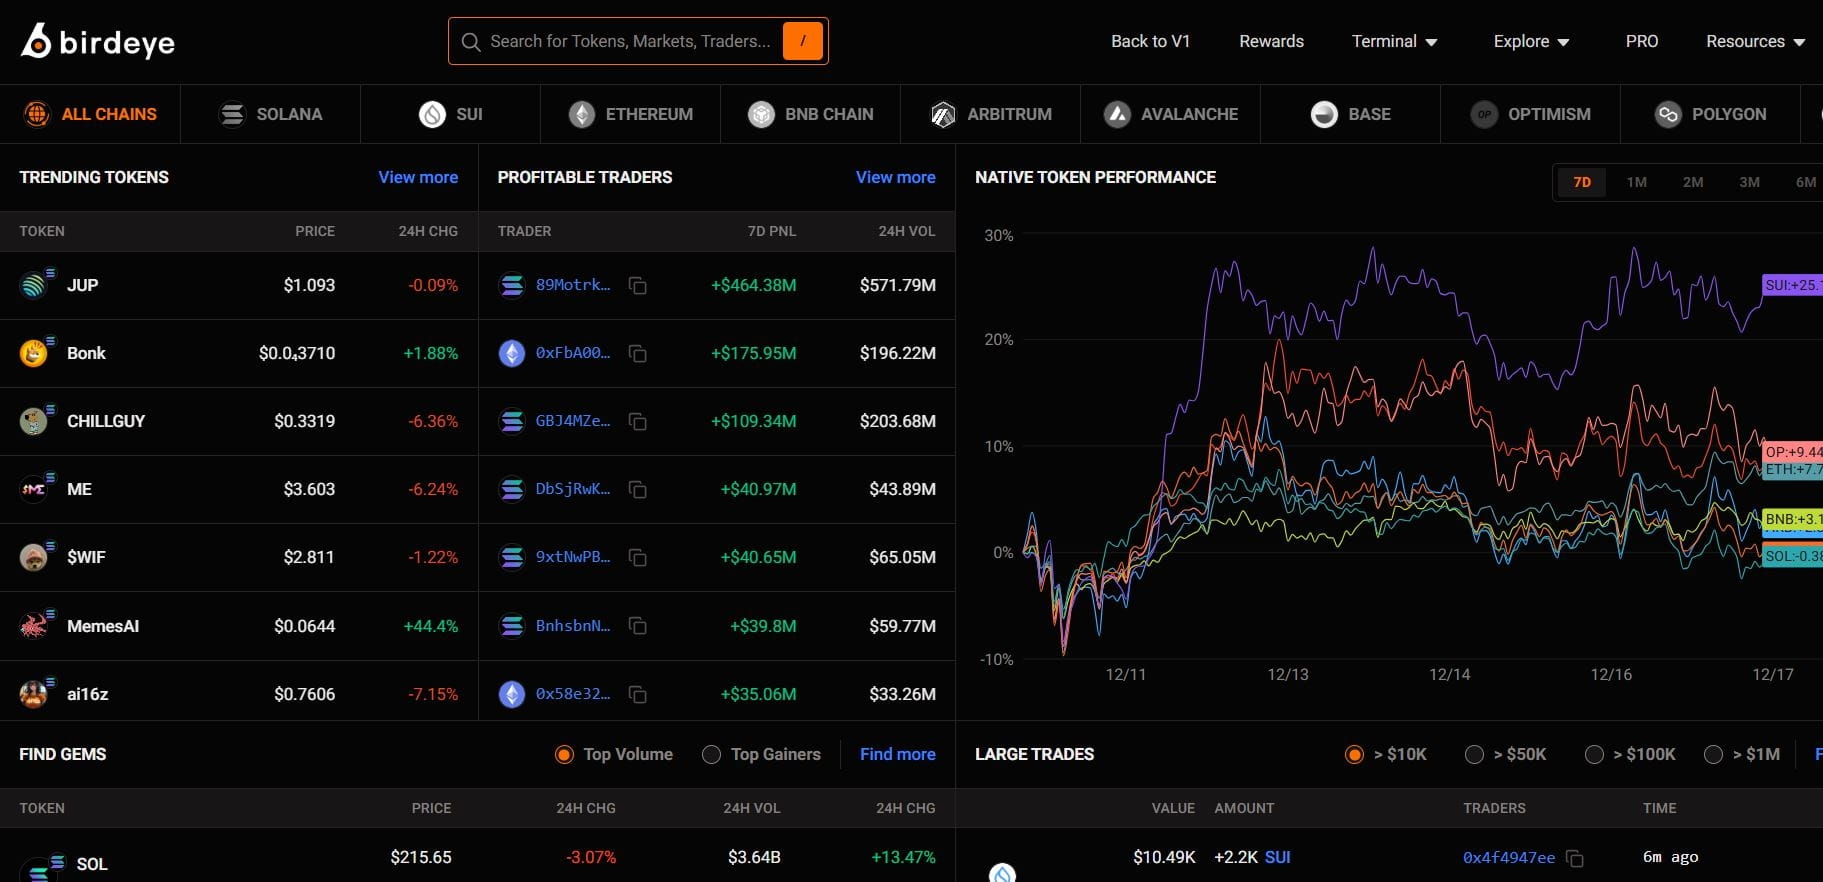Viewport: 1823px width, 882px height.
Task: Copy the 0xFbA00 trader address
Action: point(637,354)
